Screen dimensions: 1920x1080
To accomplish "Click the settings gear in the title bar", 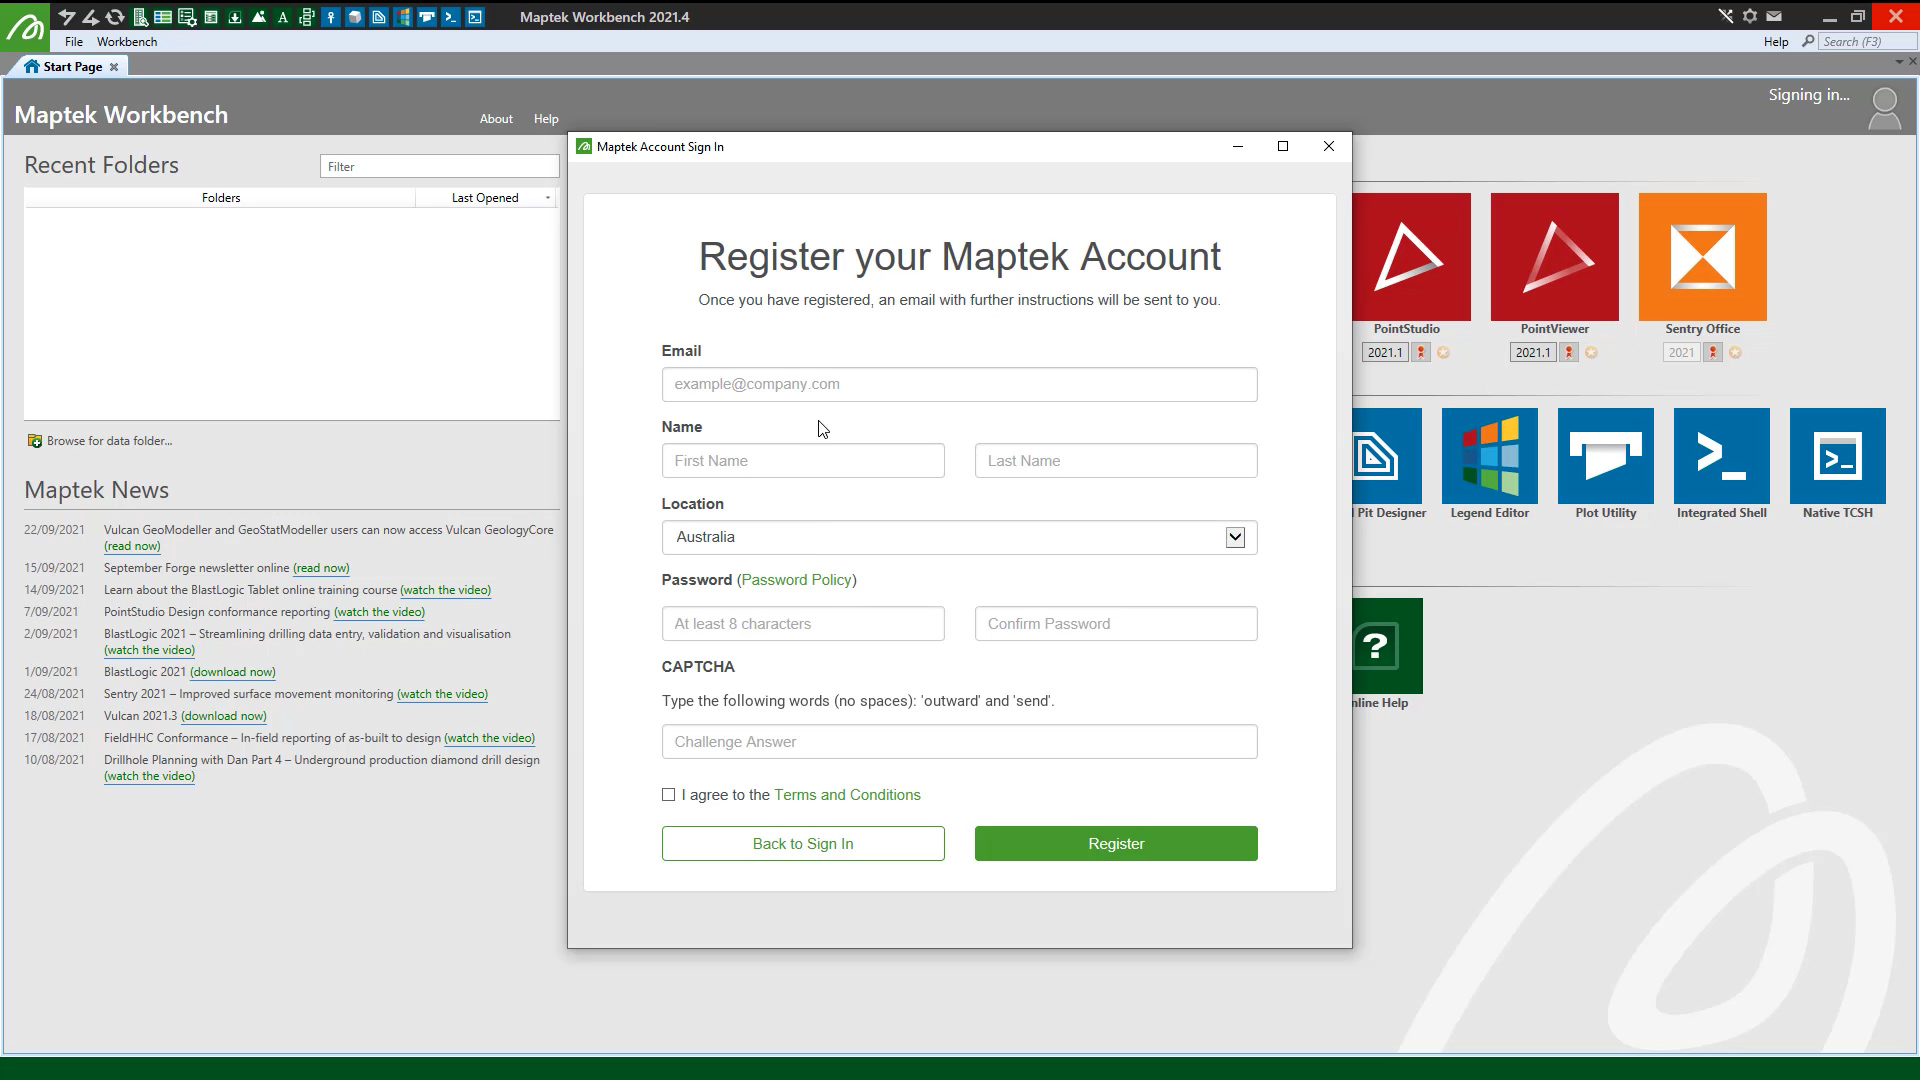I will click(1749, 16).
